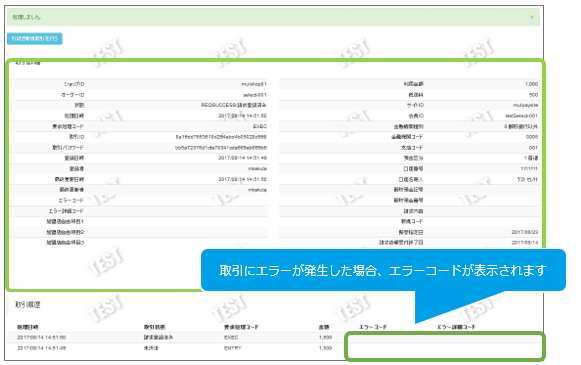The image size is (581, 365).
Task: Click EXEC in the details panel
Action: coord(260,126)
